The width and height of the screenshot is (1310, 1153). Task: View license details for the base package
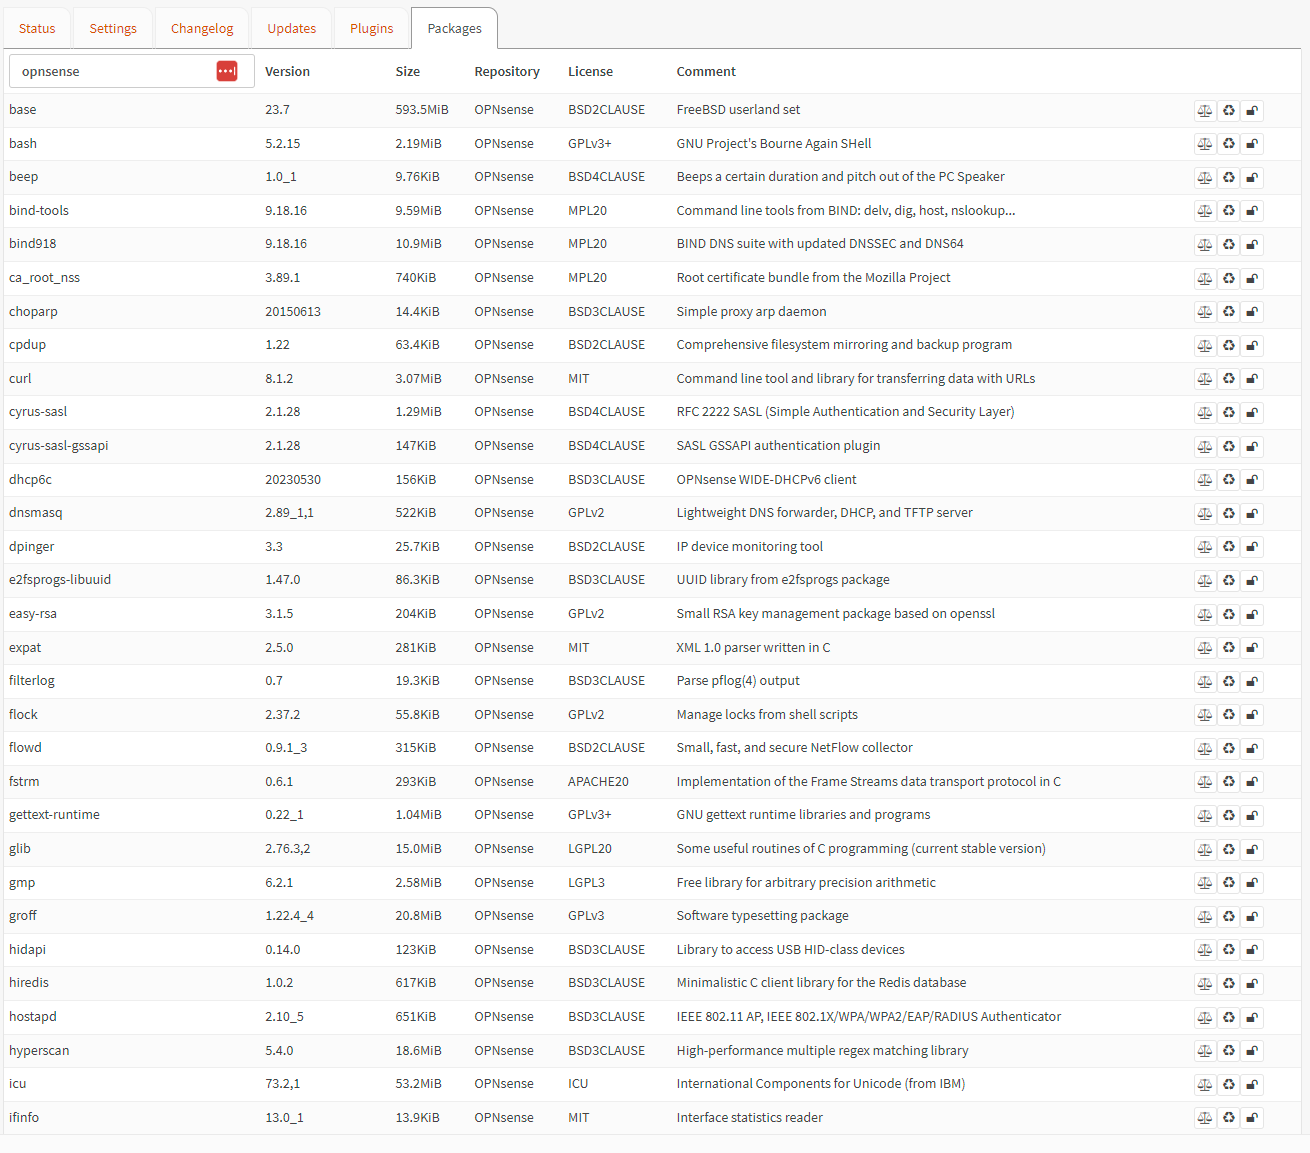(1205, 111)
